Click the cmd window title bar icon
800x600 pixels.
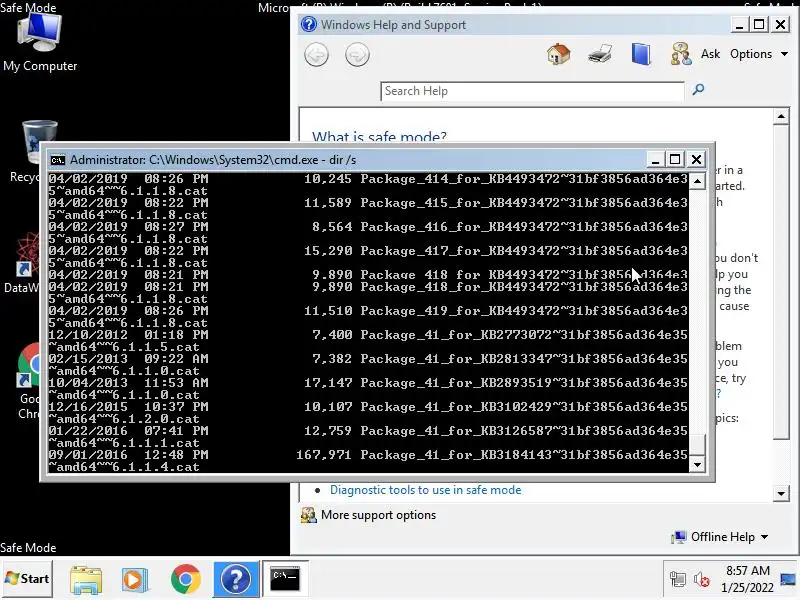click(58, 160)
